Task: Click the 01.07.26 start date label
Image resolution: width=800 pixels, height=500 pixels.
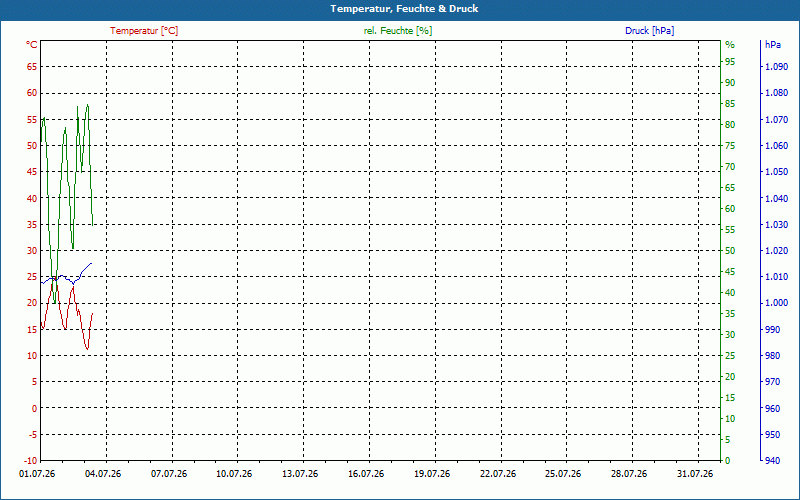Action: [37, 474]
